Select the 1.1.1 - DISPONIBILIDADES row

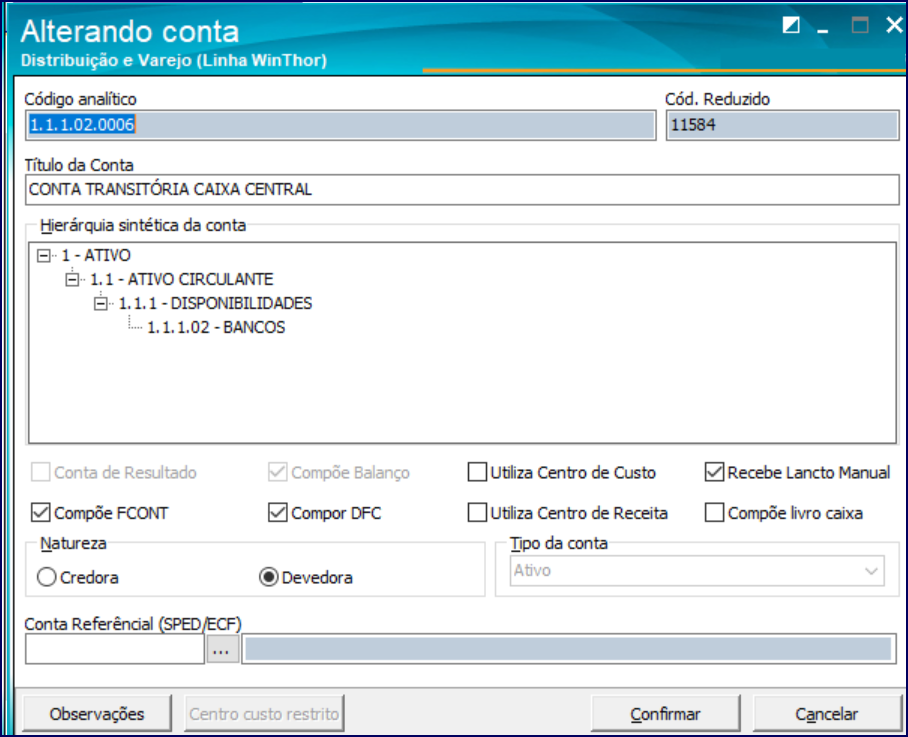(x=215, y=303)
